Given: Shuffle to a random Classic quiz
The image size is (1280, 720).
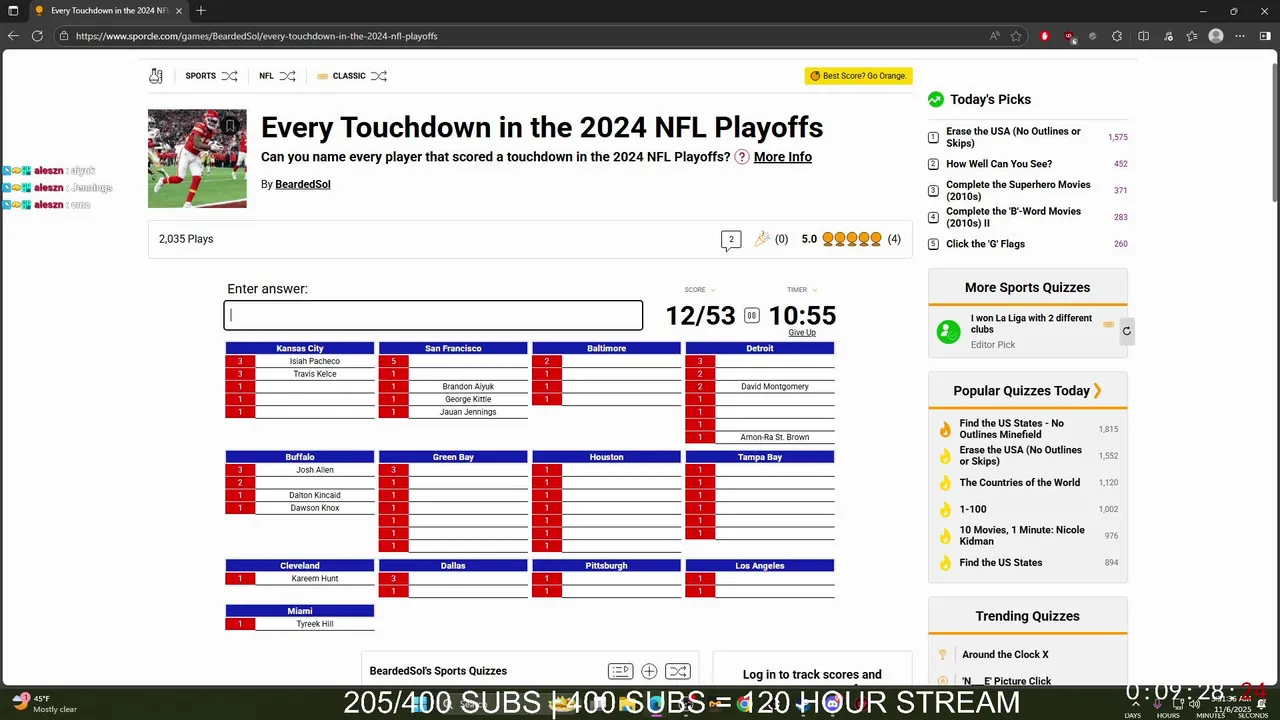Looking at the screenshot, I should coord(378,76).
